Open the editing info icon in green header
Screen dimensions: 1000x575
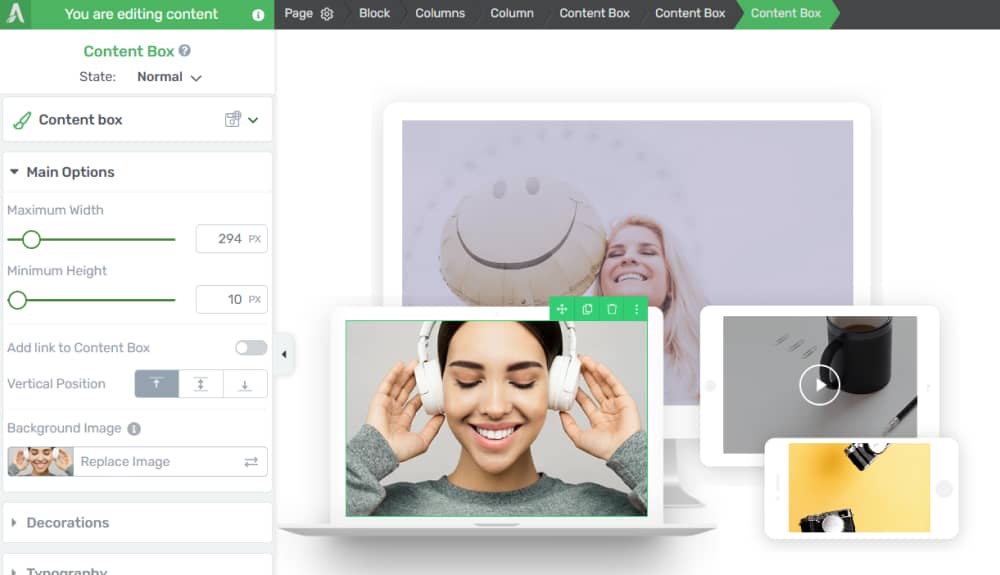point(258,15)
